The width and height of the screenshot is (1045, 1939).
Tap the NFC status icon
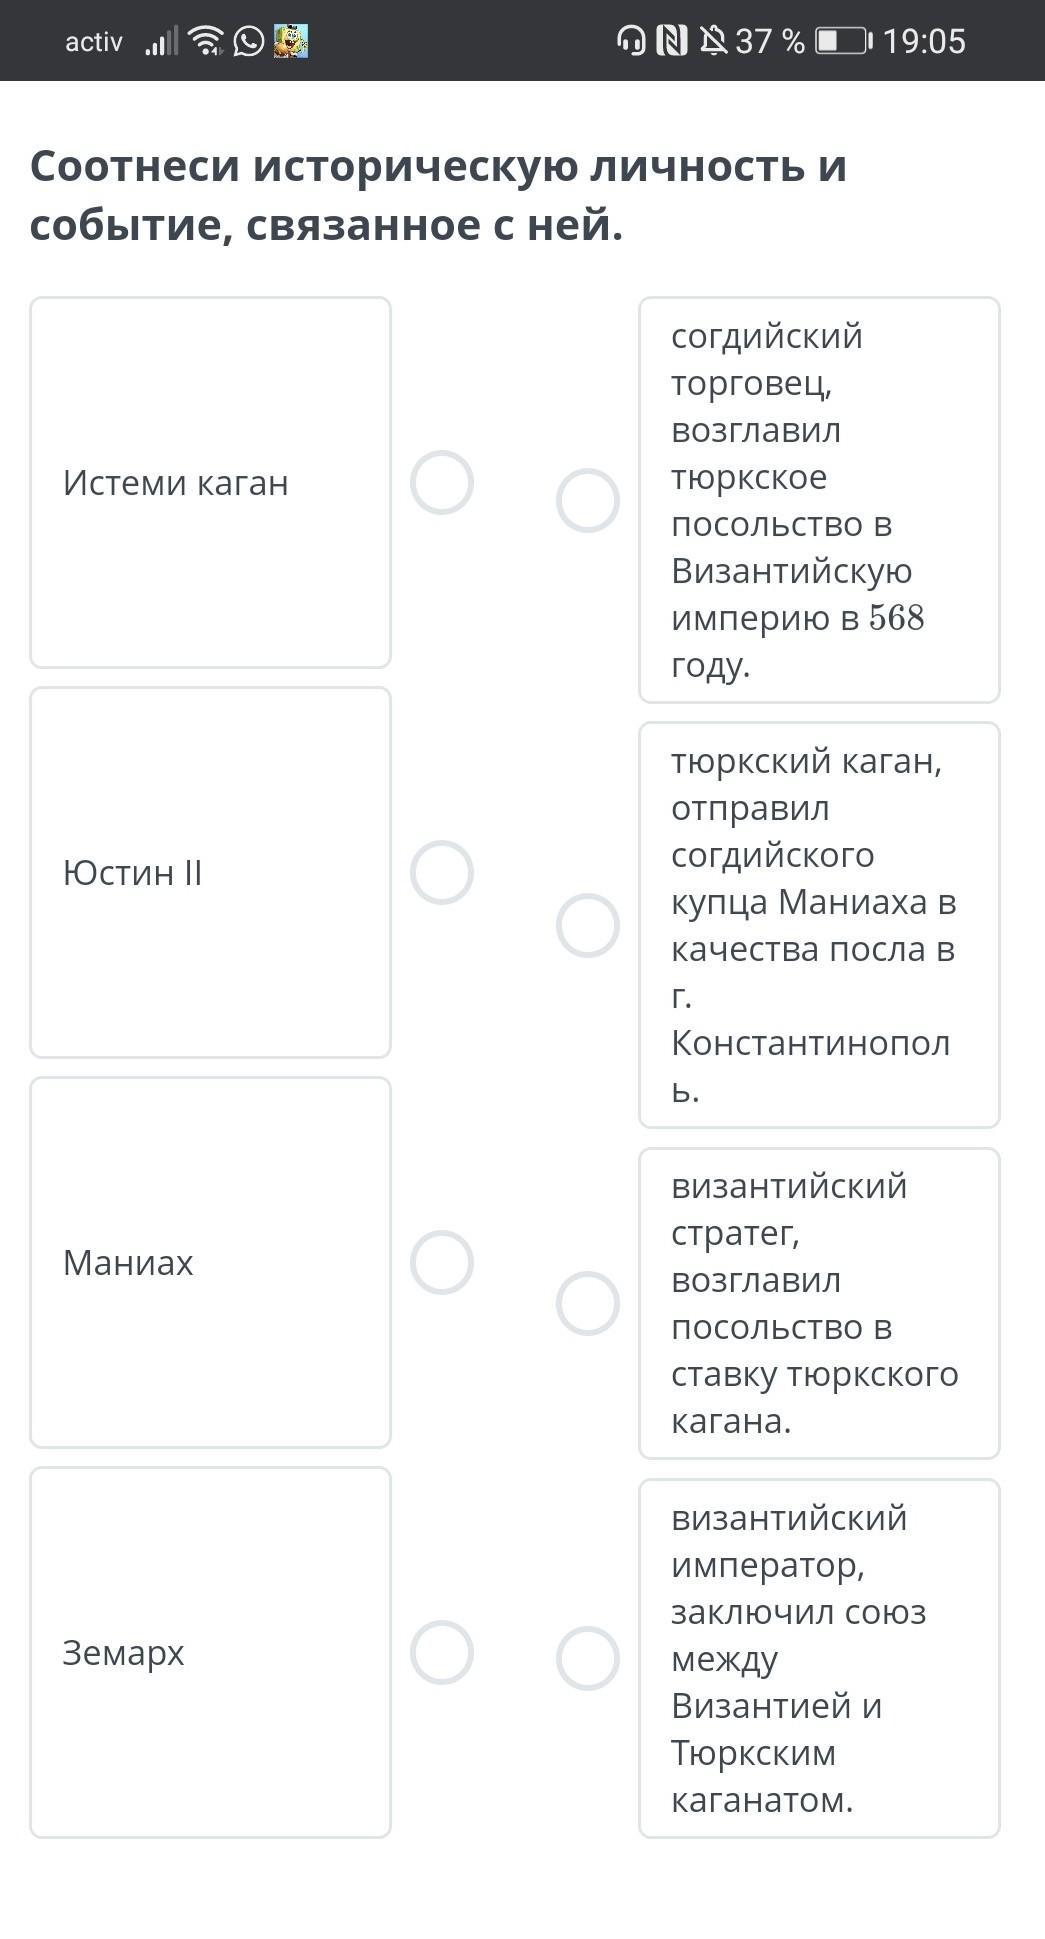672,41
